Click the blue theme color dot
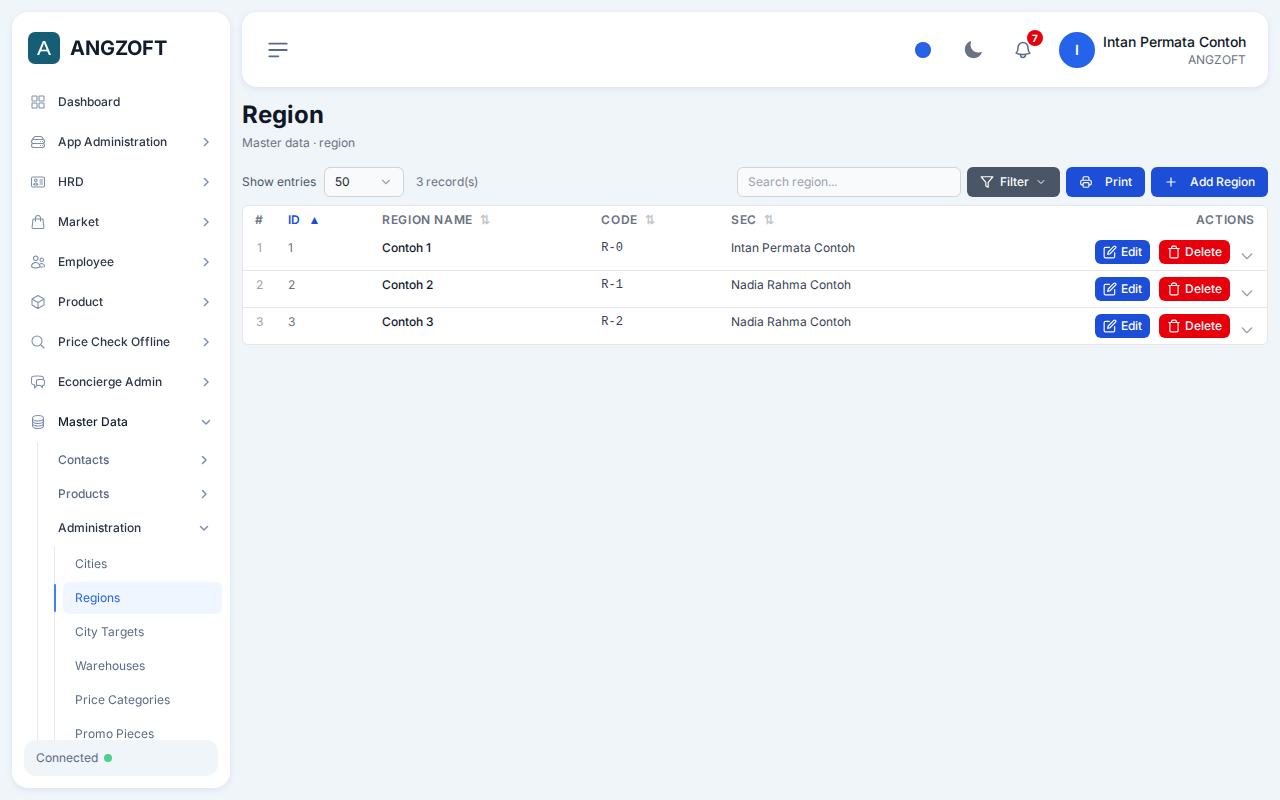Viewport: 1280px width, 800px height. 923,50
